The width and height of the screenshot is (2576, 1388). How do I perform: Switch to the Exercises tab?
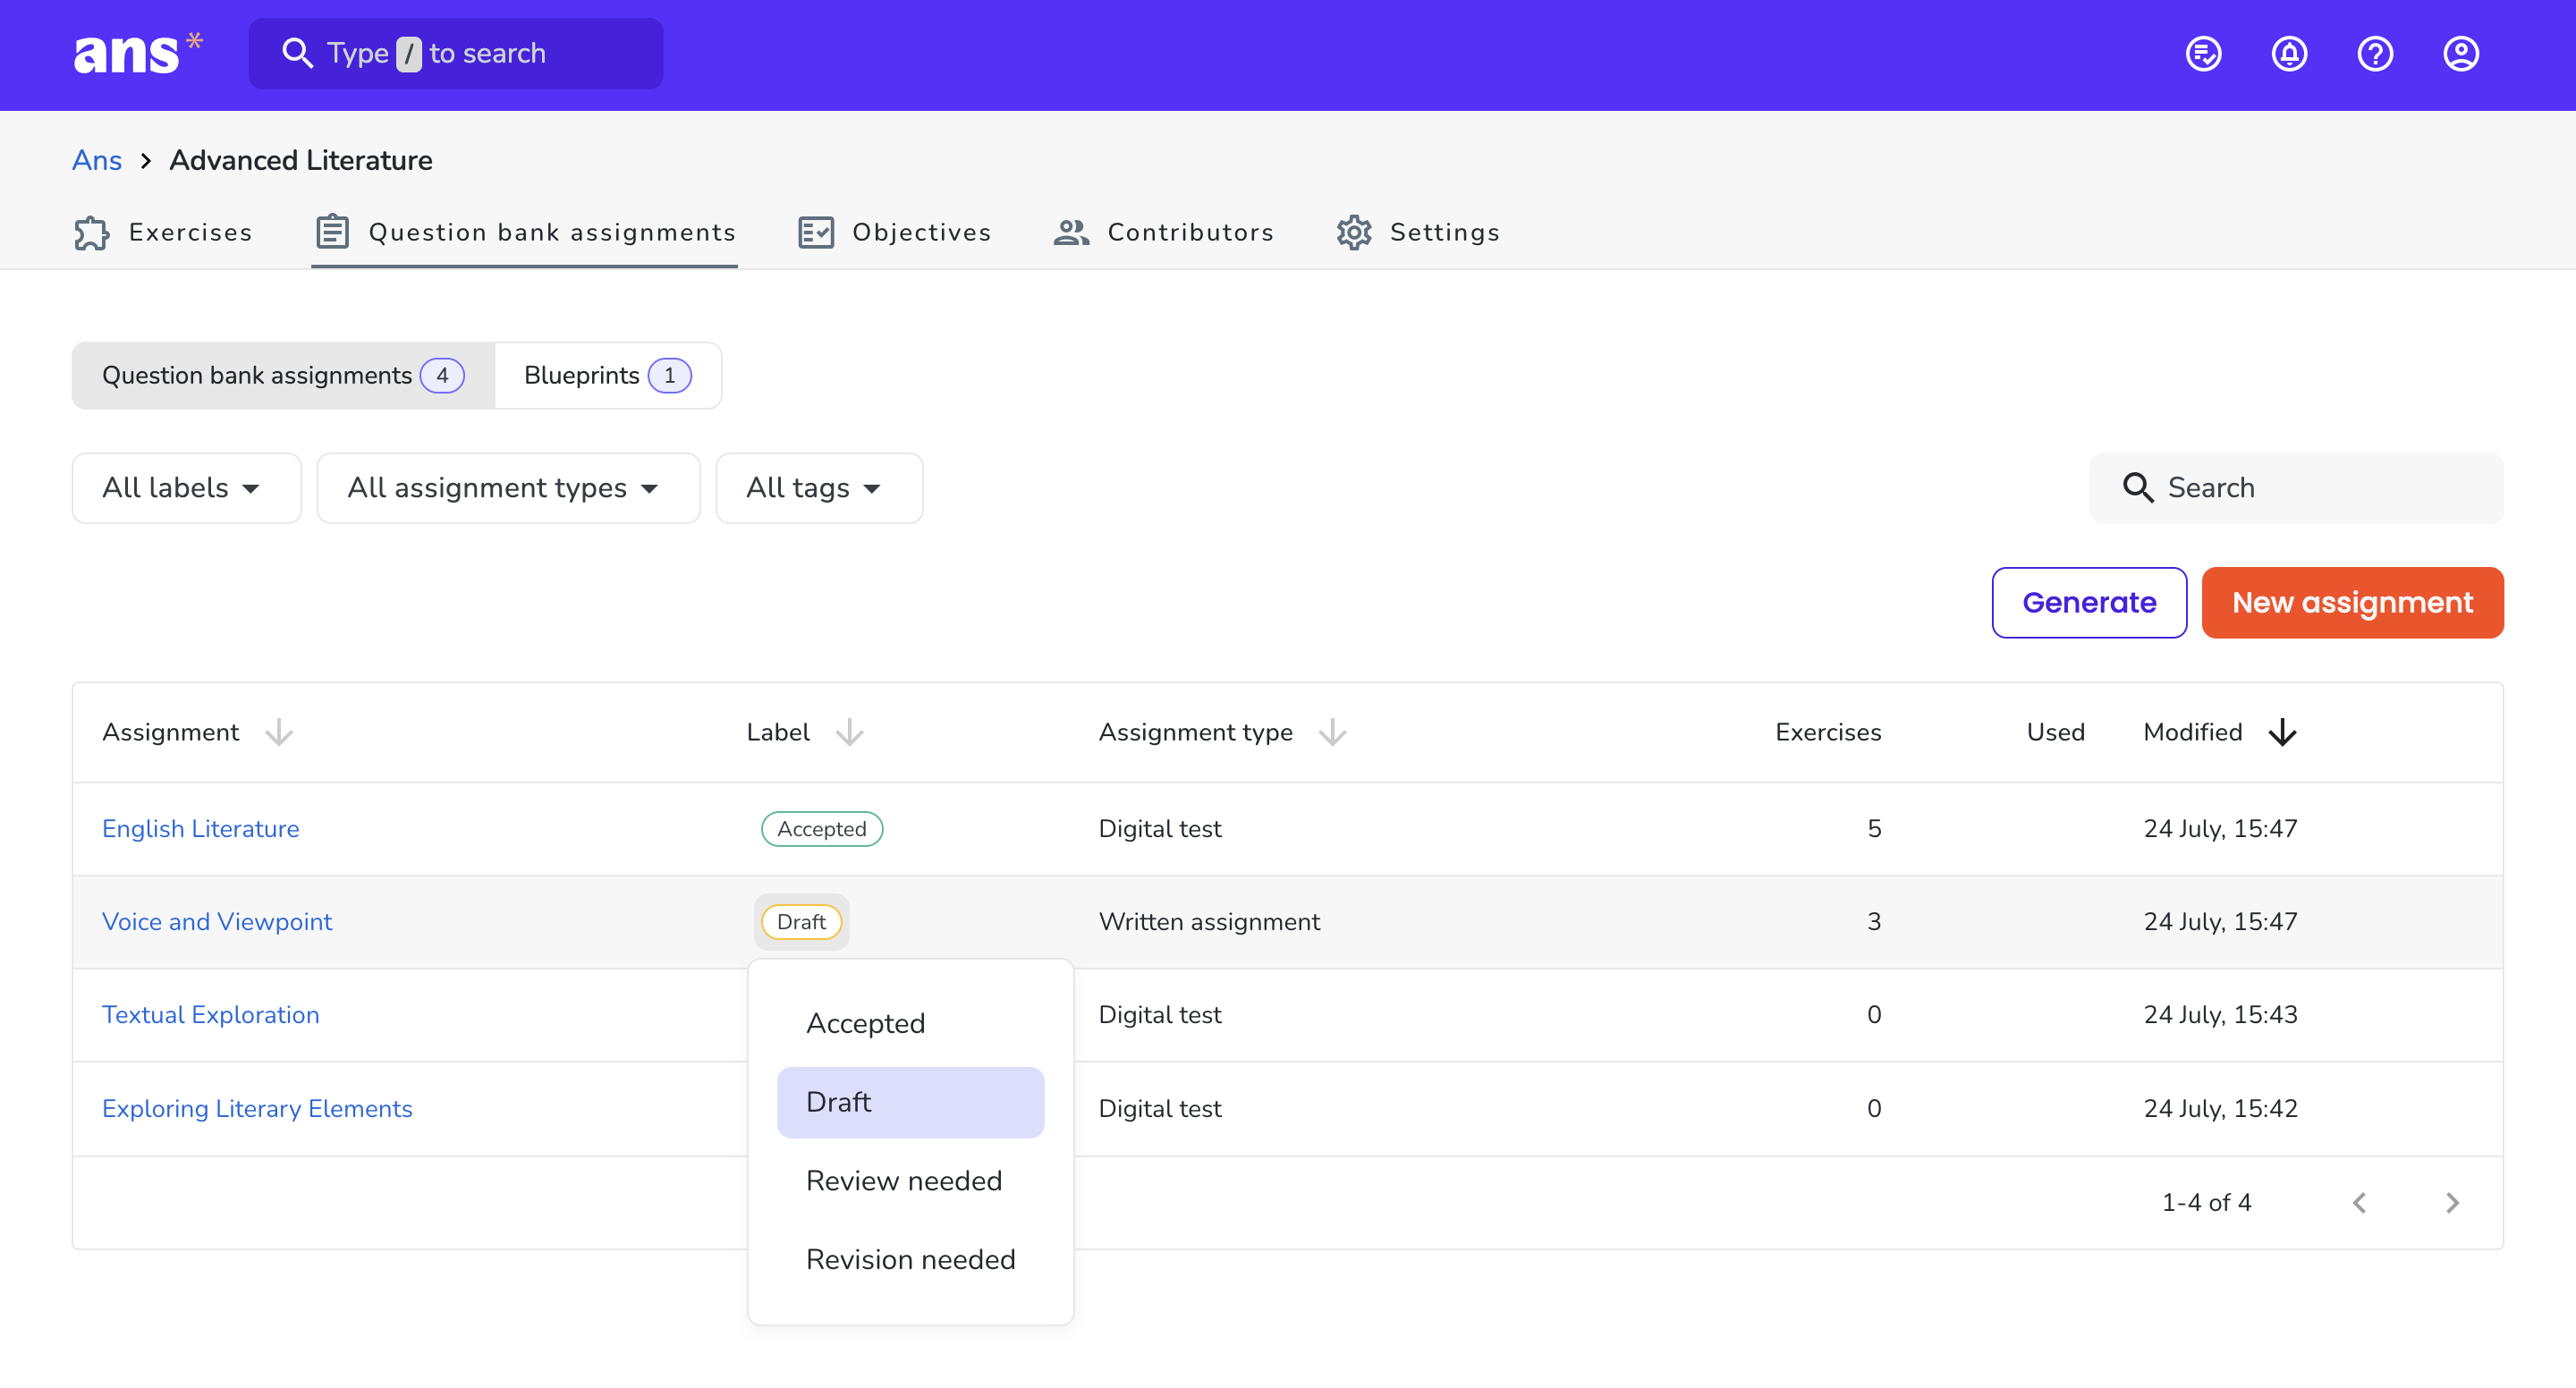point(163,232)
